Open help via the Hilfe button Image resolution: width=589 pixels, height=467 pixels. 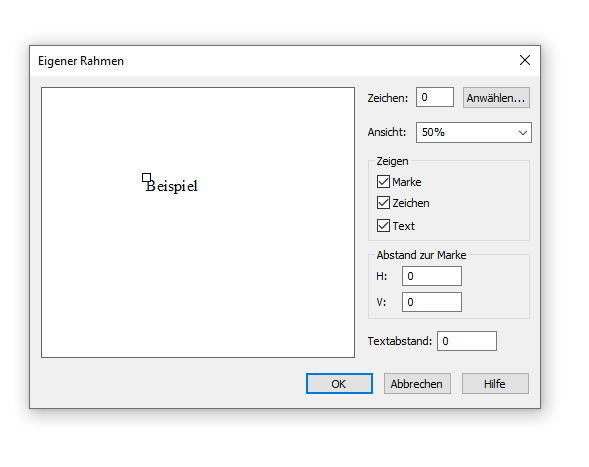(x=495, y=384)
